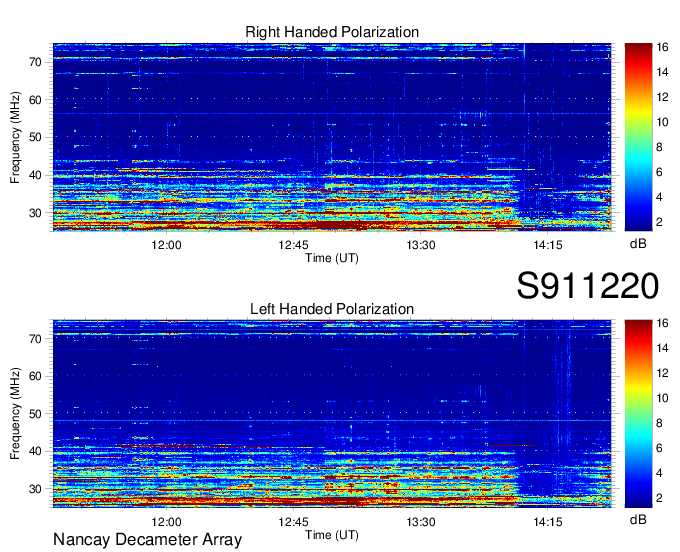Click the 50 MHz tick on Left Handed plot

point(36,414)
